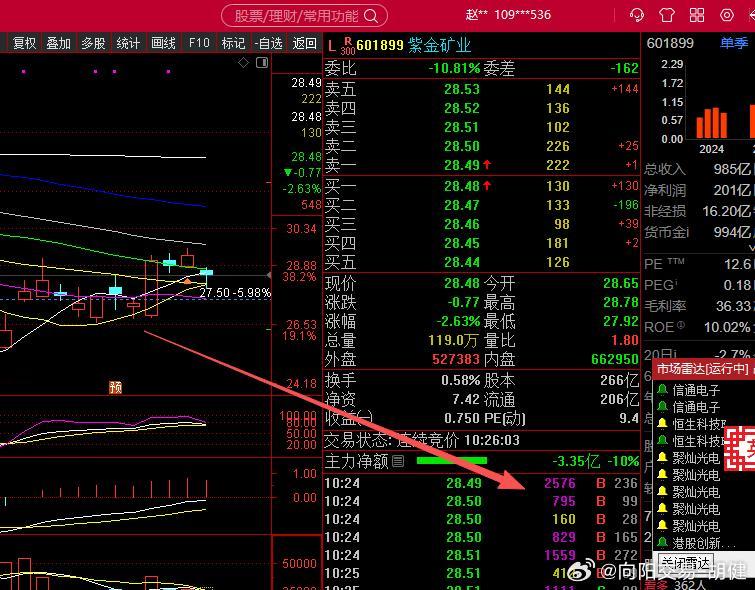This screenshot has width=755, height=590.
Task: Click the 卖三 price 28.51
Action: point(462,127)
